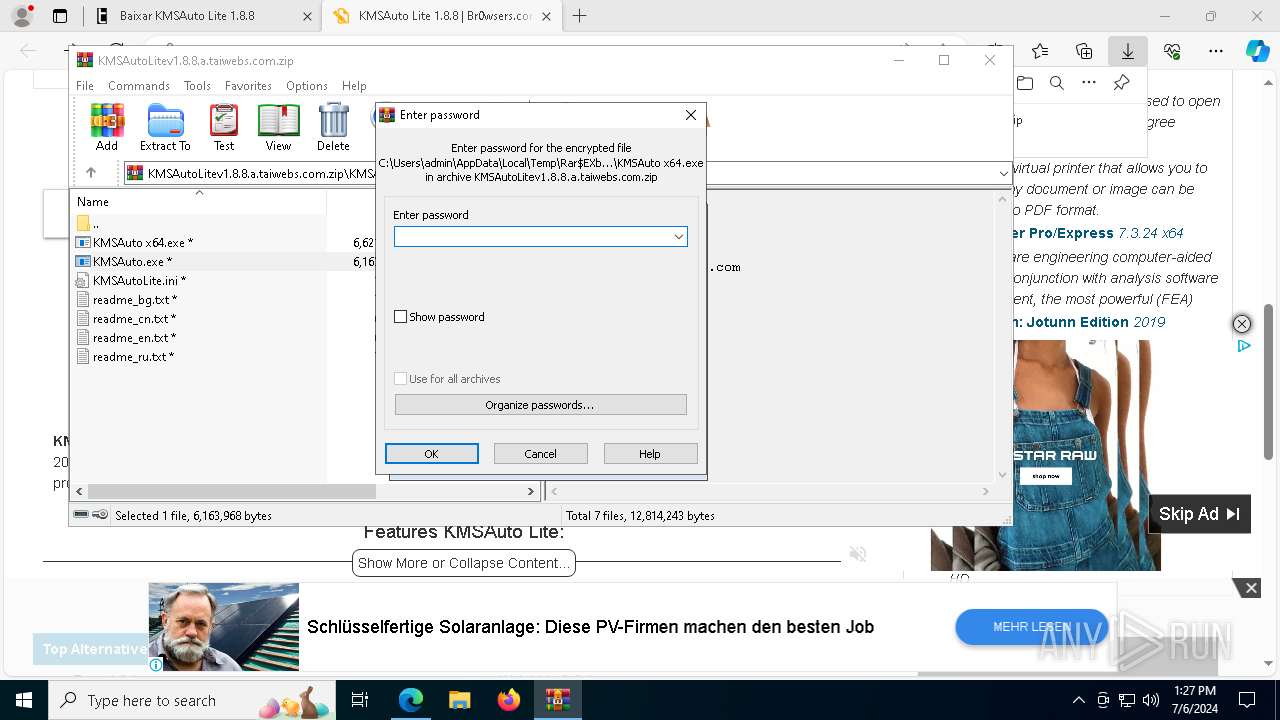Close the side ad with X circle
The height and width of the screenshot is (720, 1280).
(1241, 324)
